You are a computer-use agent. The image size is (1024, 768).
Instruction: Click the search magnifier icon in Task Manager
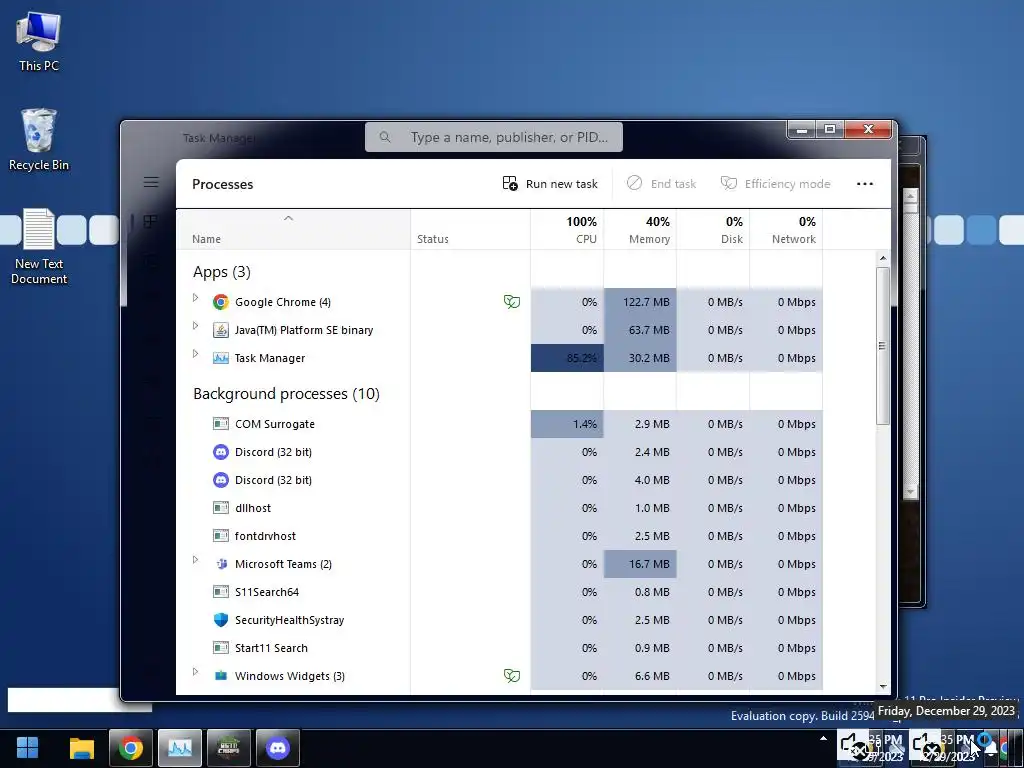pyautogui.click(x=385, y=137)
